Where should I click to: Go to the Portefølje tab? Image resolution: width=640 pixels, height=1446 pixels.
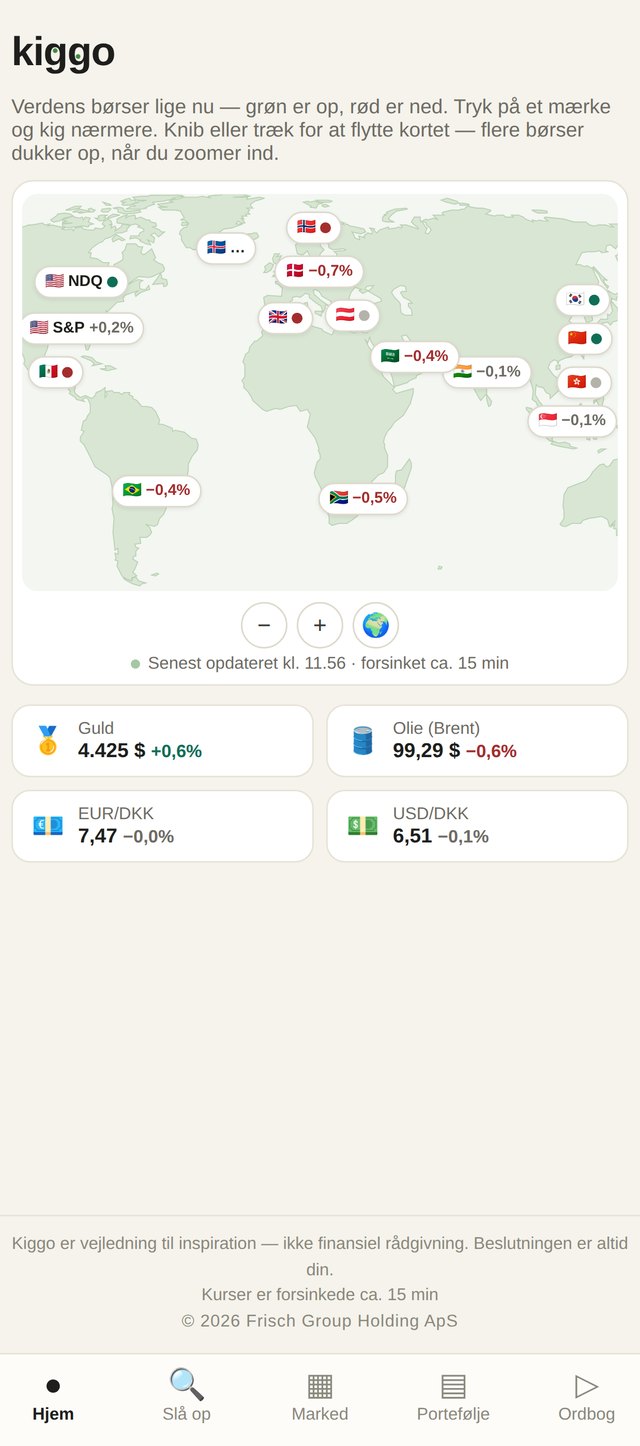point(453,1397)
